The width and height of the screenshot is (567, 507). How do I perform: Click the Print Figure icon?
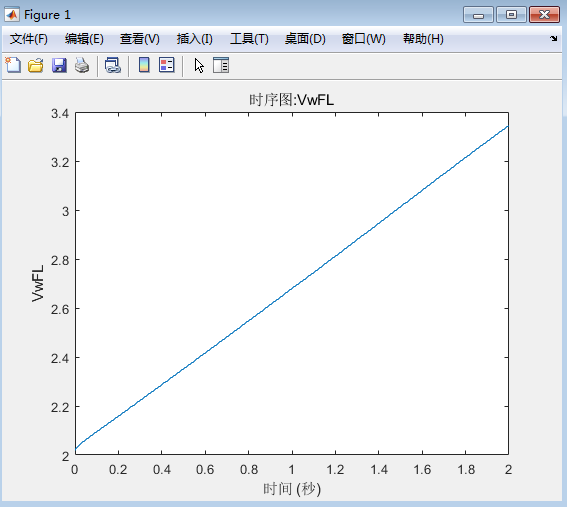[82, 65]
